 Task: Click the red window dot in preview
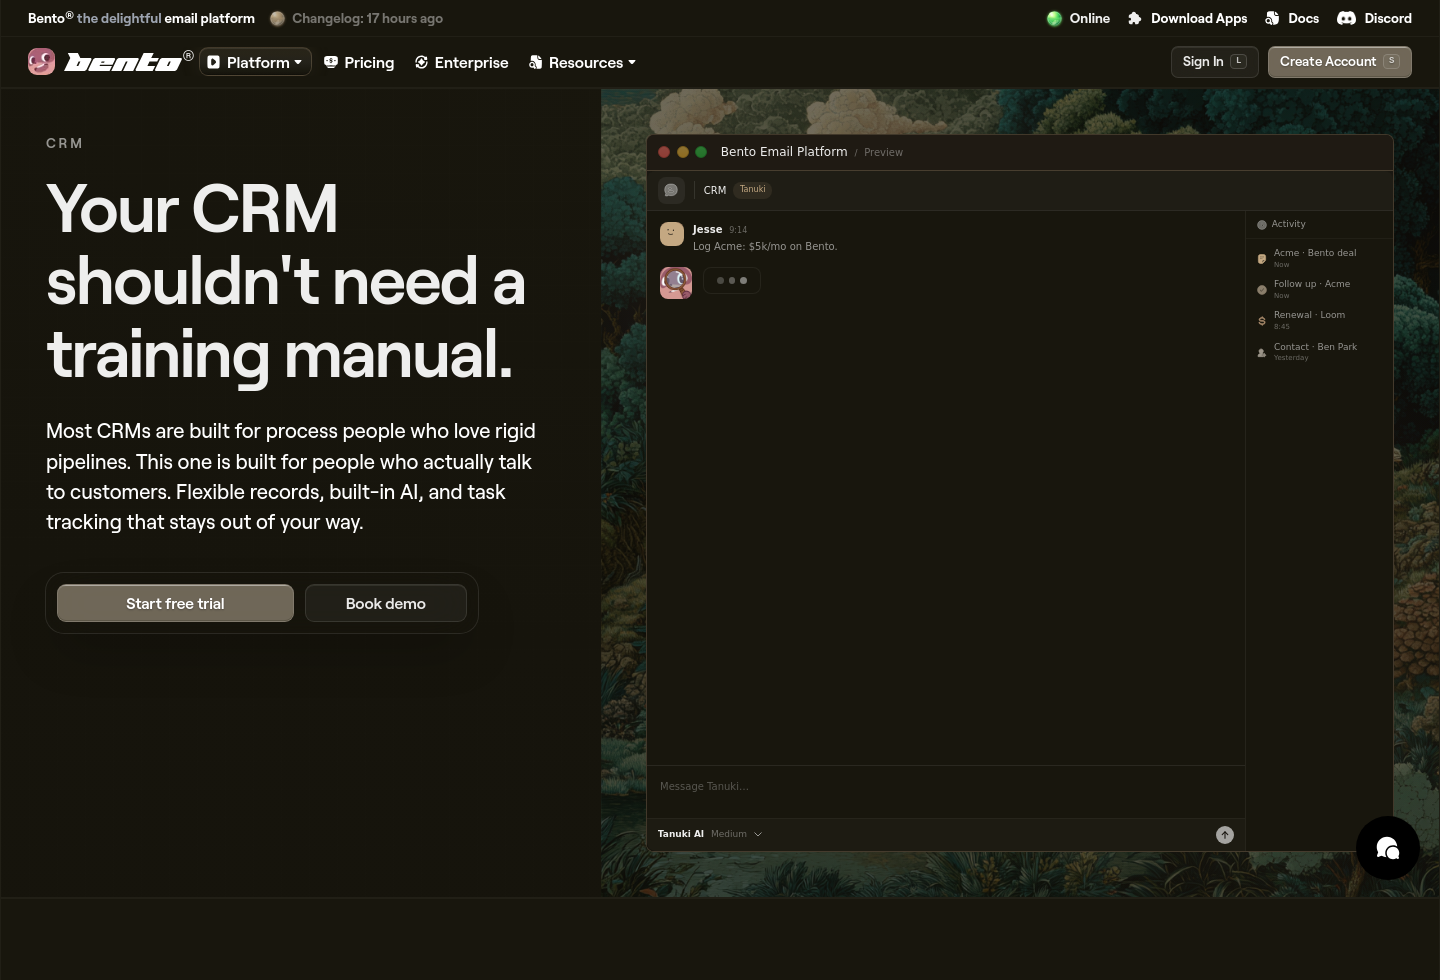tap(664, 152)
